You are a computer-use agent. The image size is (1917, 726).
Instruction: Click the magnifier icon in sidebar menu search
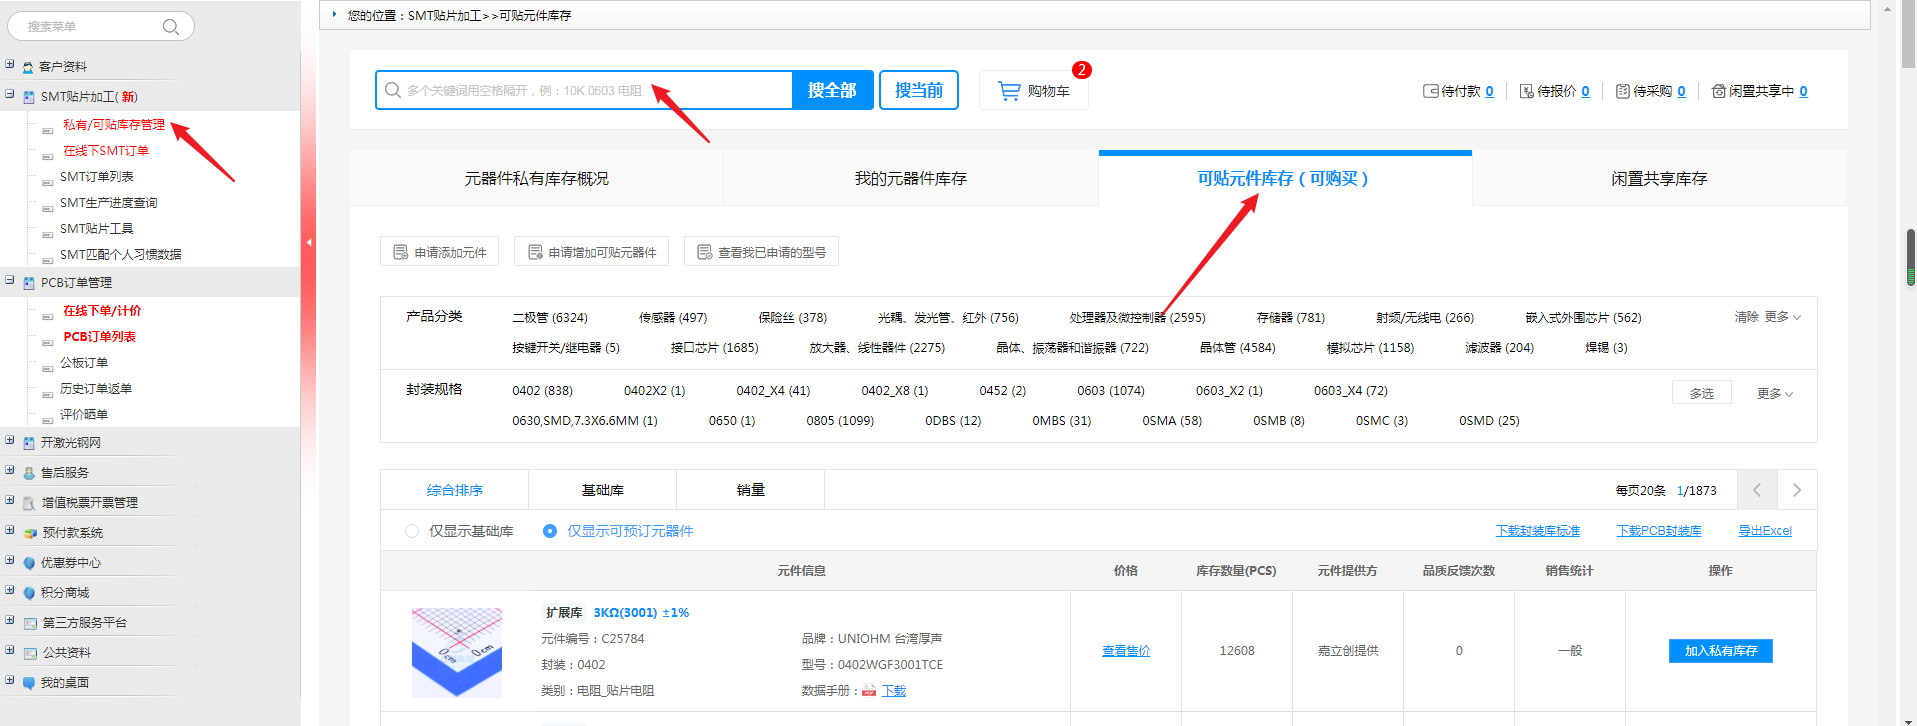point(171,27)
